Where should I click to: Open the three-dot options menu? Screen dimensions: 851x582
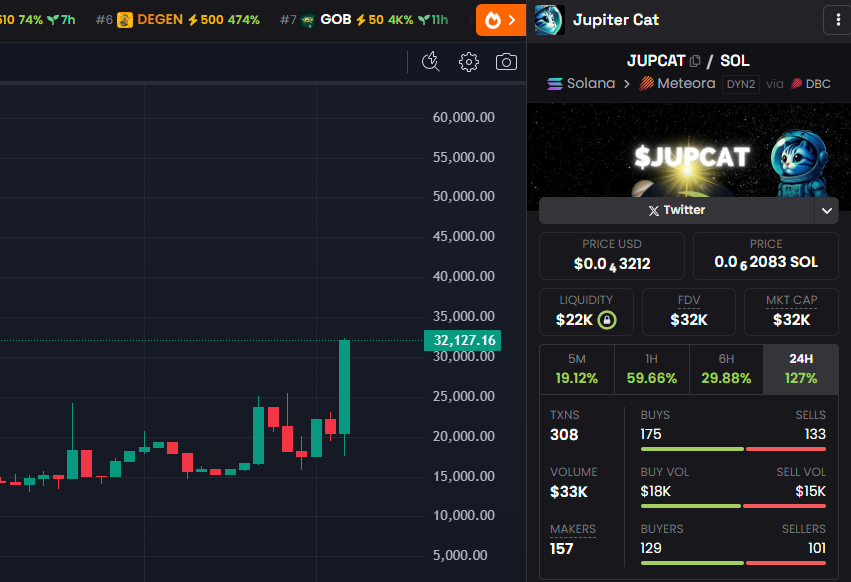838,20
